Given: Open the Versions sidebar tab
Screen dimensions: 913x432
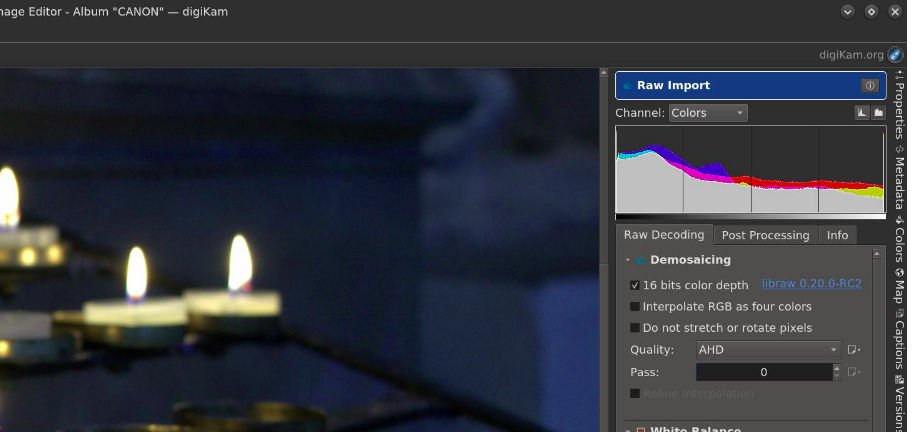Looking at the screenshot, I should (x=900, y=405).
